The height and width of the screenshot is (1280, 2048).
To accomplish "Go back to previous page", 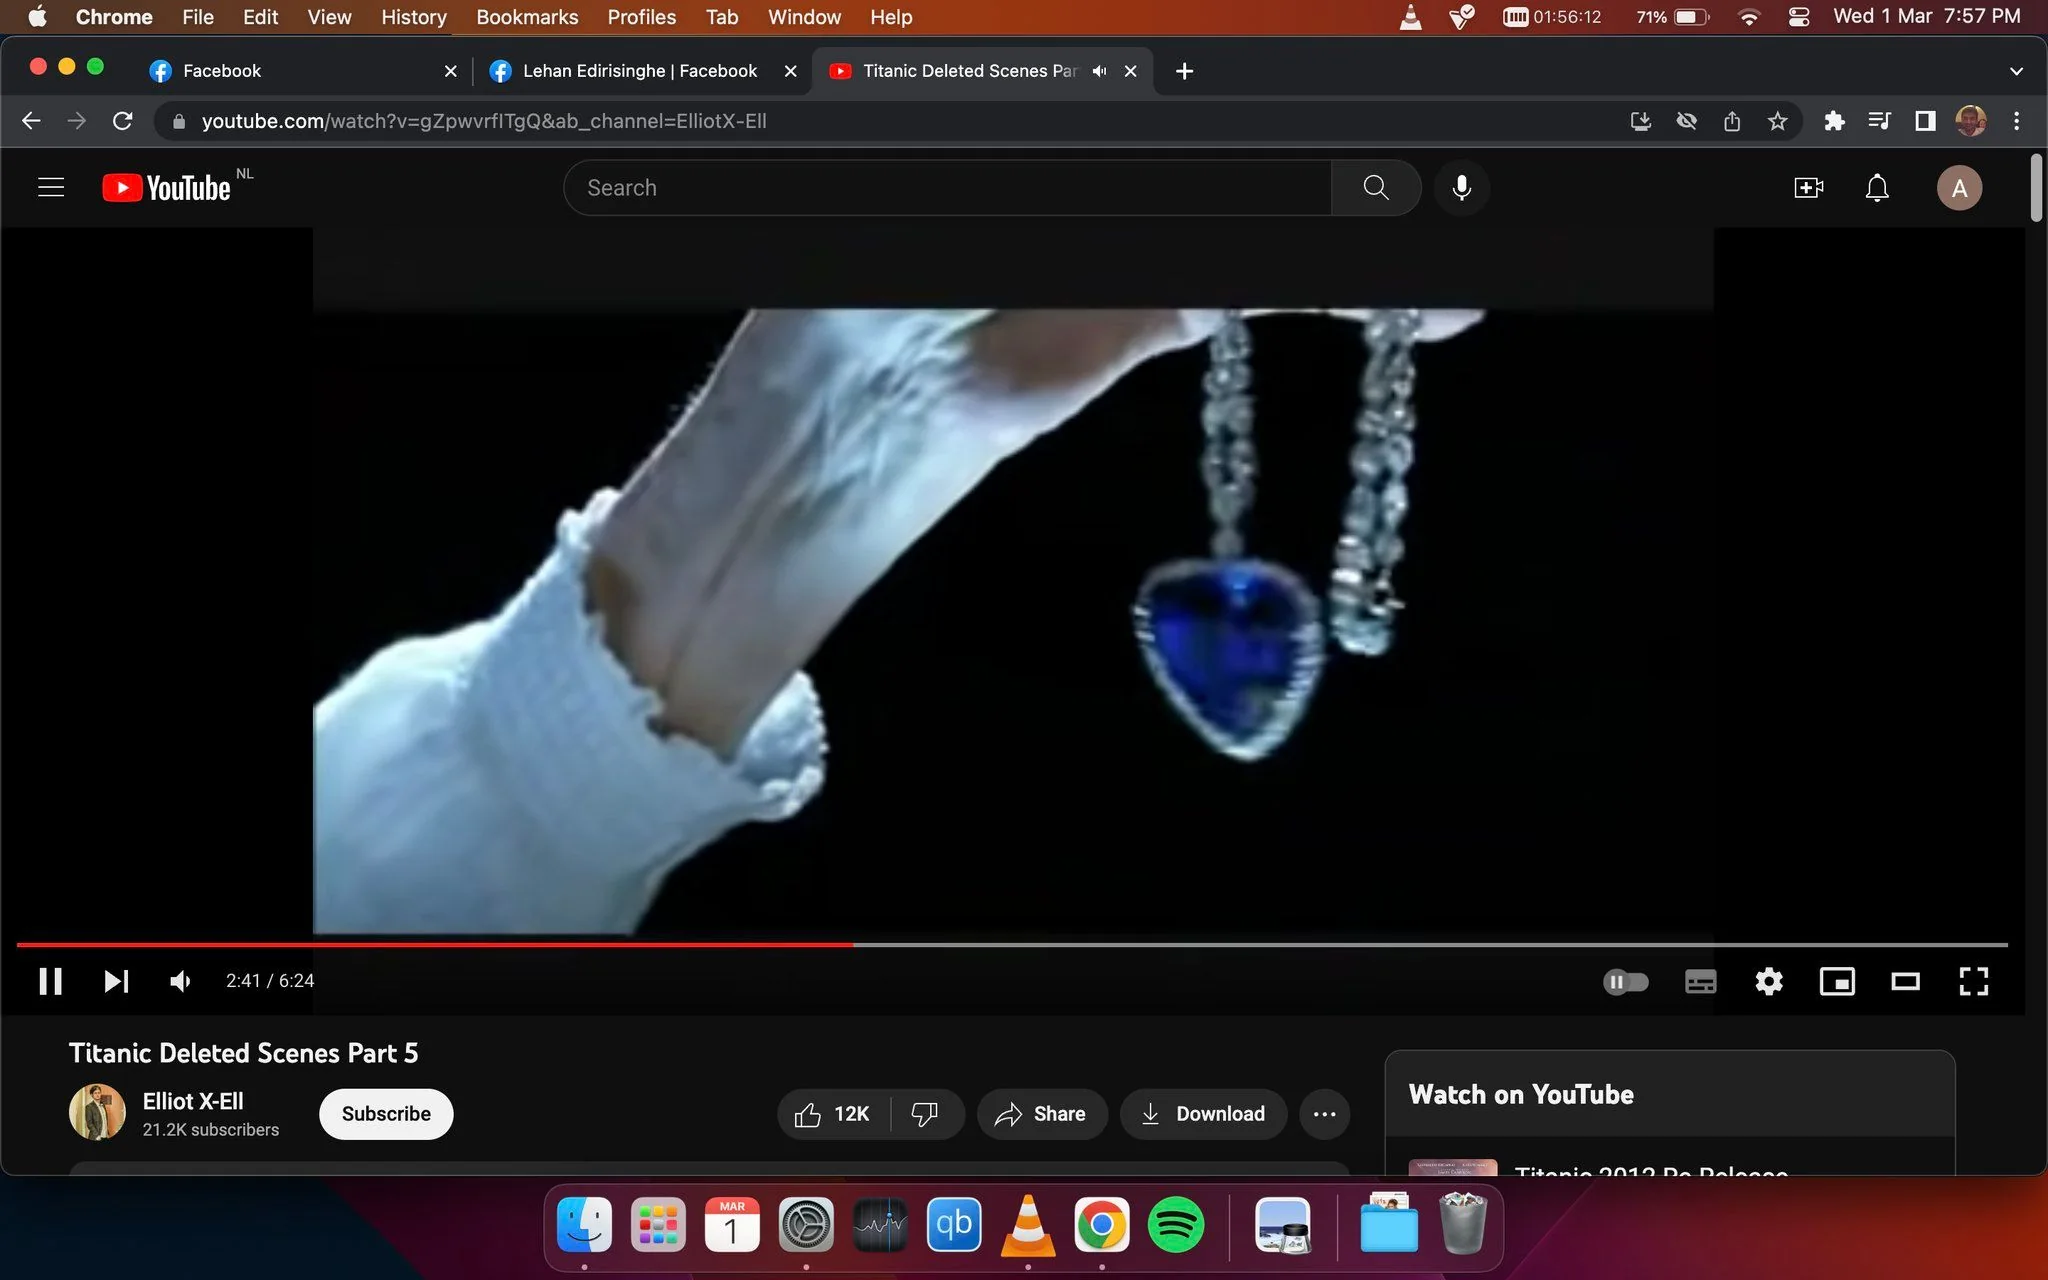I will [31, 121].
